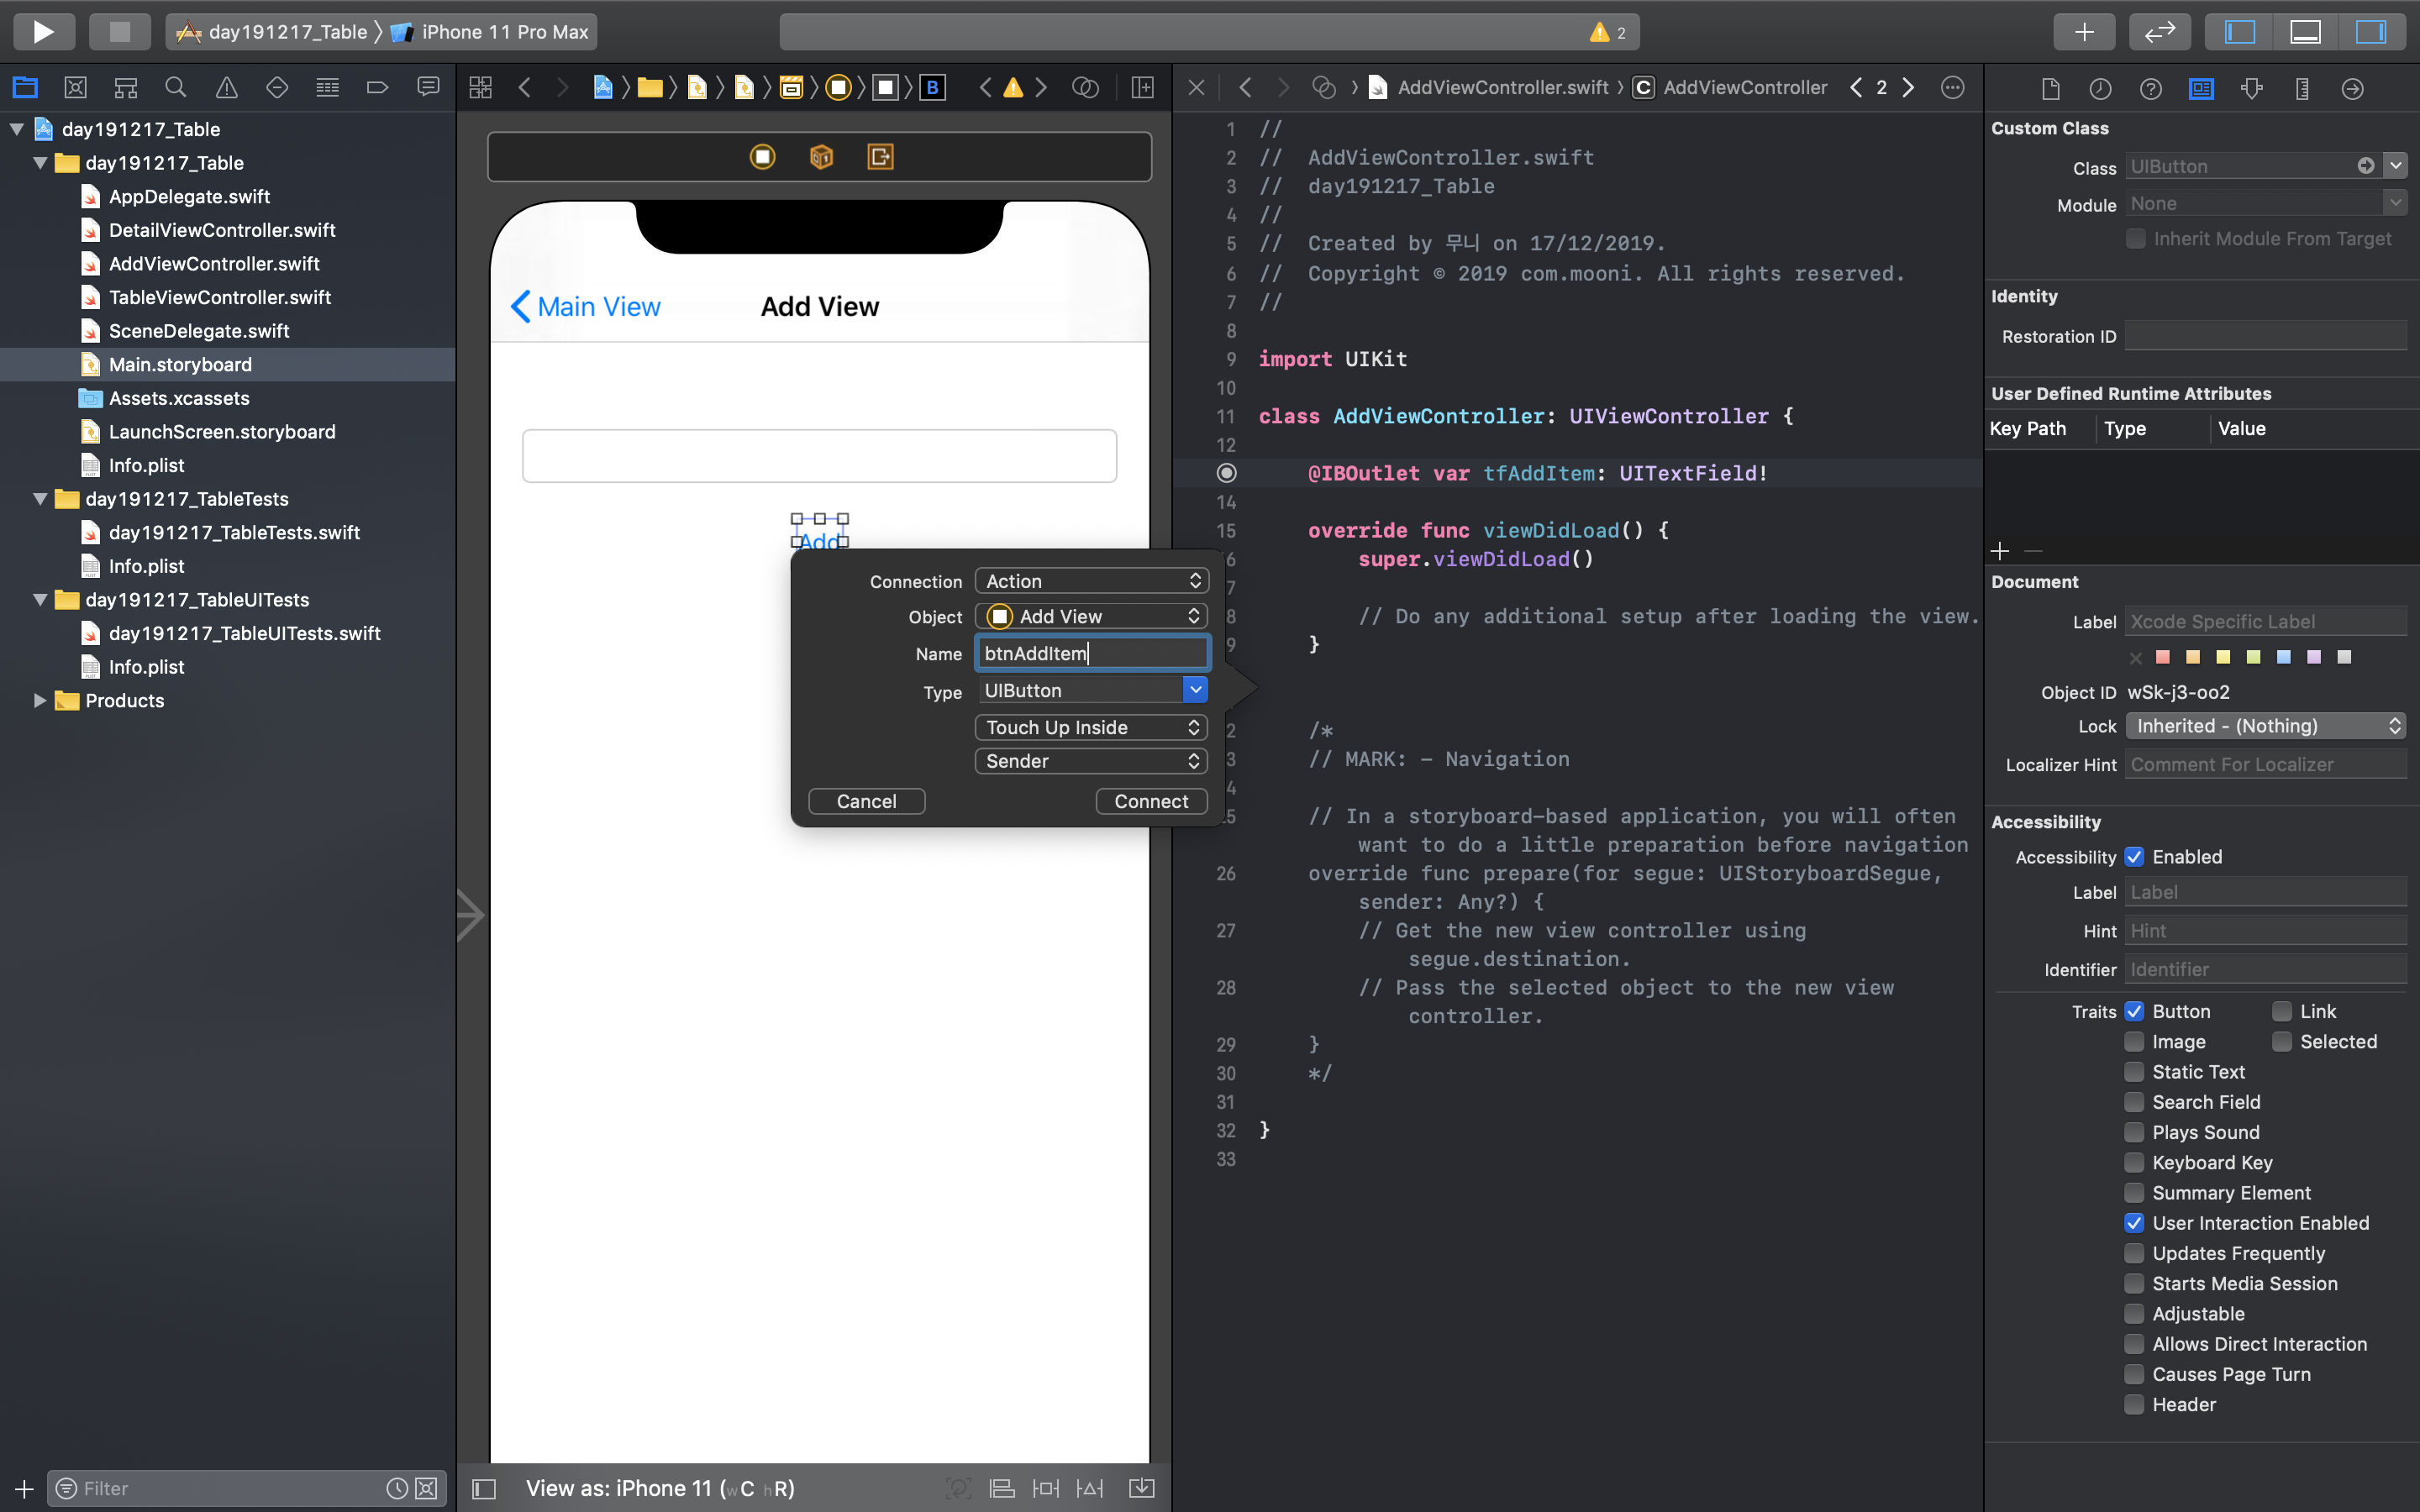Select AddViewController.swift in navigator

click(213, 263)
